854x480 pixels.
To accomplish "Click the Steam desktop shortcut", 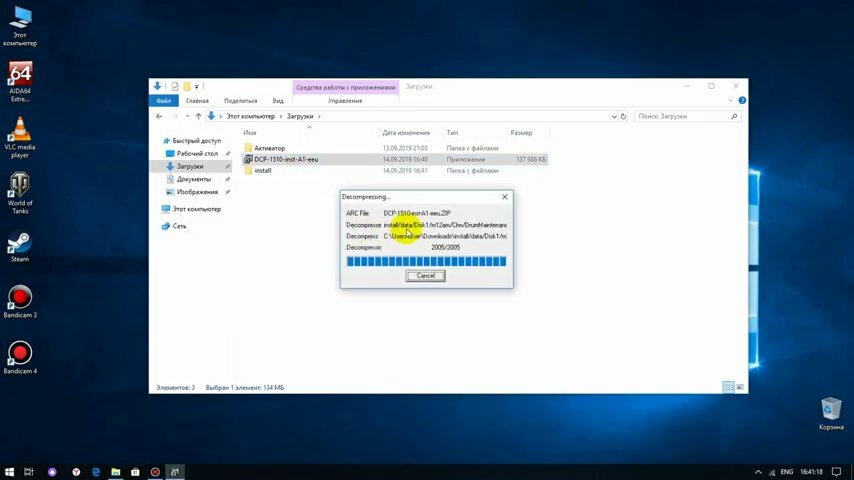I will (x=20, y=246).
